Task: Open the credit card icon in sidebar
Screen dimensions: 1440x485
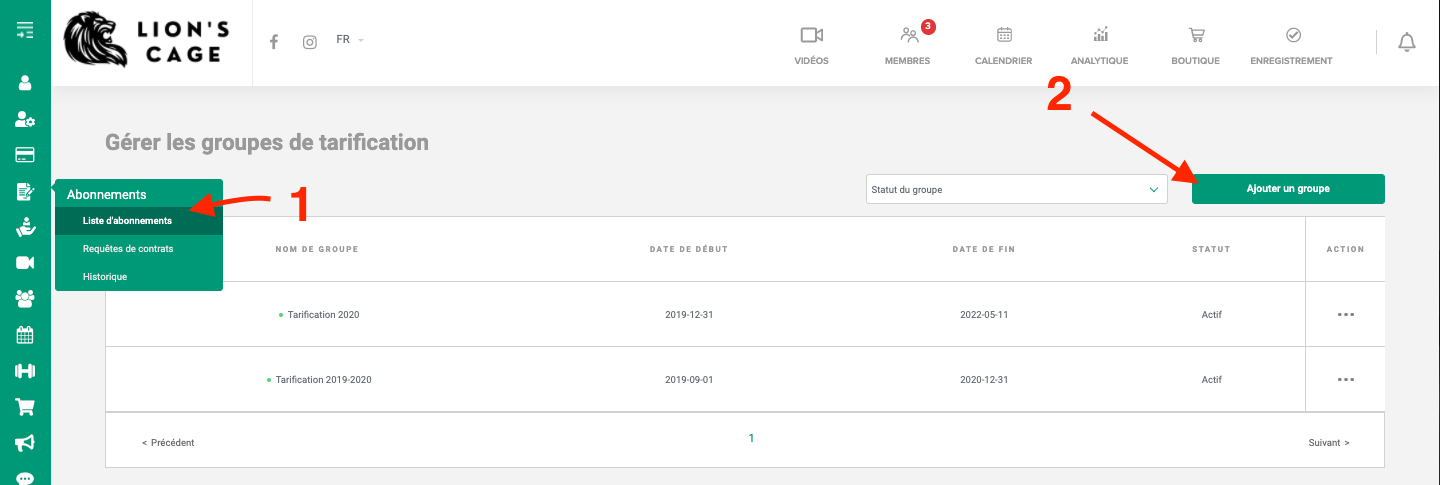Action: click(x=25, y=155)
